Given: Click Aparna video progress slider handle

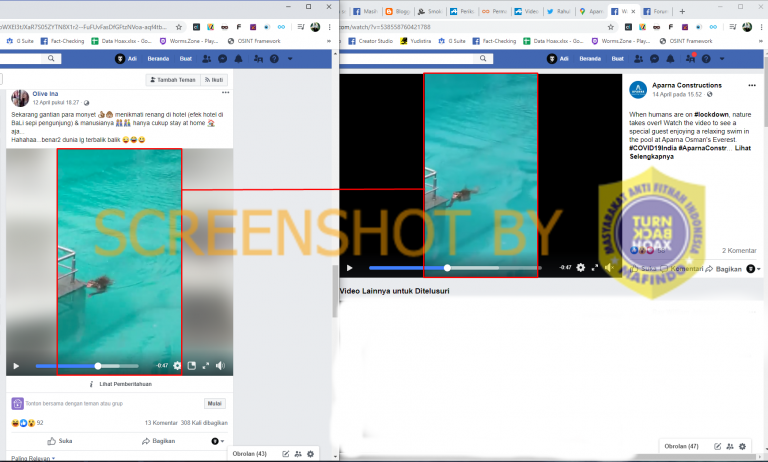Looking at the screenshot, I should click(x=447, y=267).
